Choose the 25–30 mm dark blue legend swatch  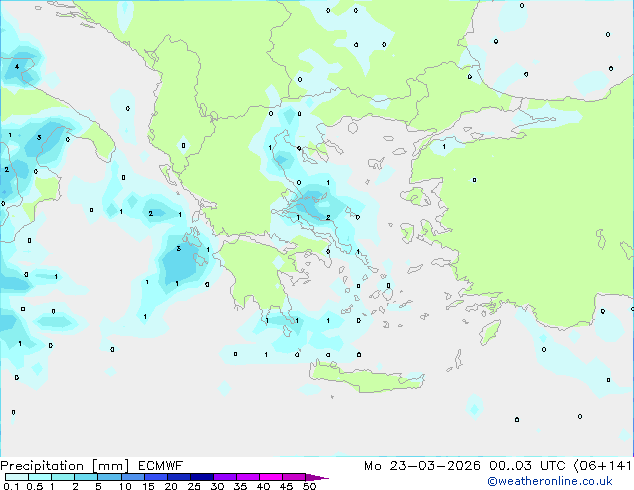(201, 477)
